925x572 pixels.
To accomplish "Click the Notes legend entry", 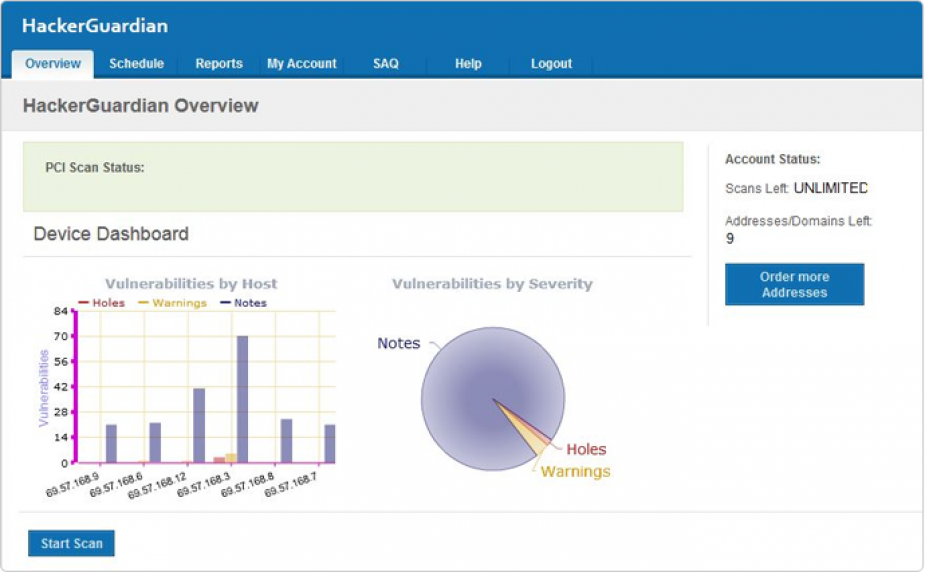I will pyautogui.click(x=243, y=303).
